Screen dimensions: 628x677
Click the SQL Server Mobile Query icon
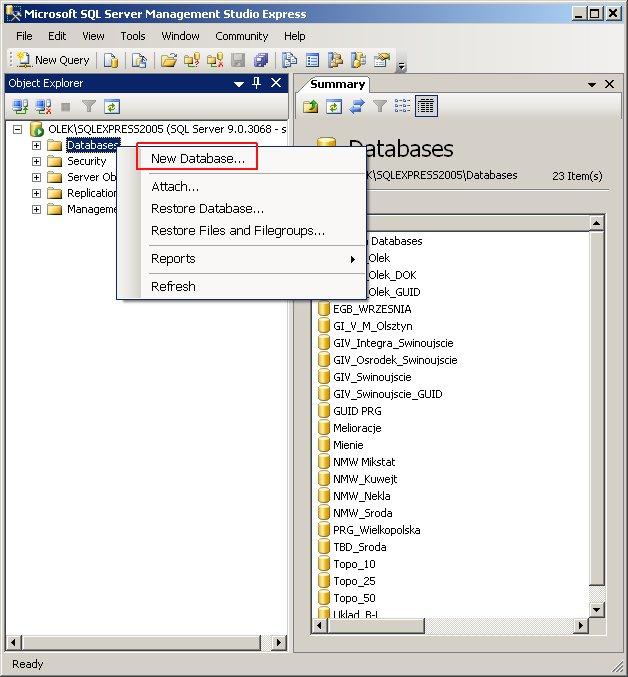click(139, 60)
